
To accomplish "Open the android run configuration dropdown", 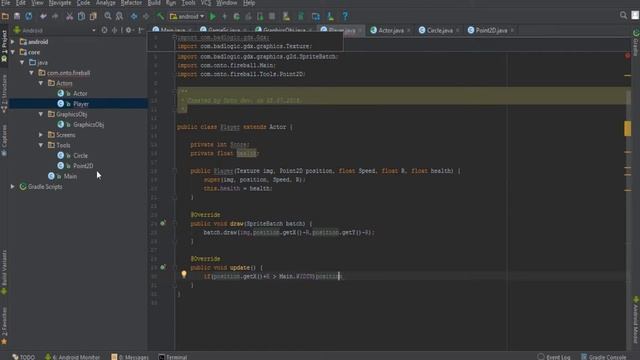I will click(x=187, y=16).
